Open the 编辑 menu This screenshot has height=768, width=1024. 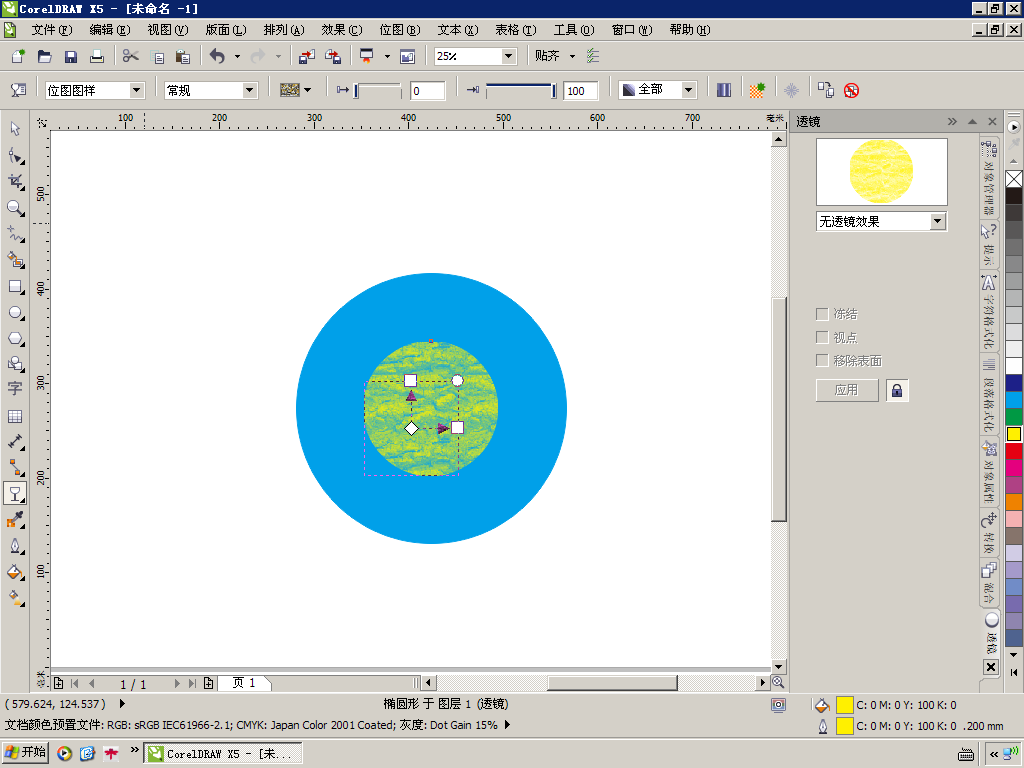pos(110,30)
